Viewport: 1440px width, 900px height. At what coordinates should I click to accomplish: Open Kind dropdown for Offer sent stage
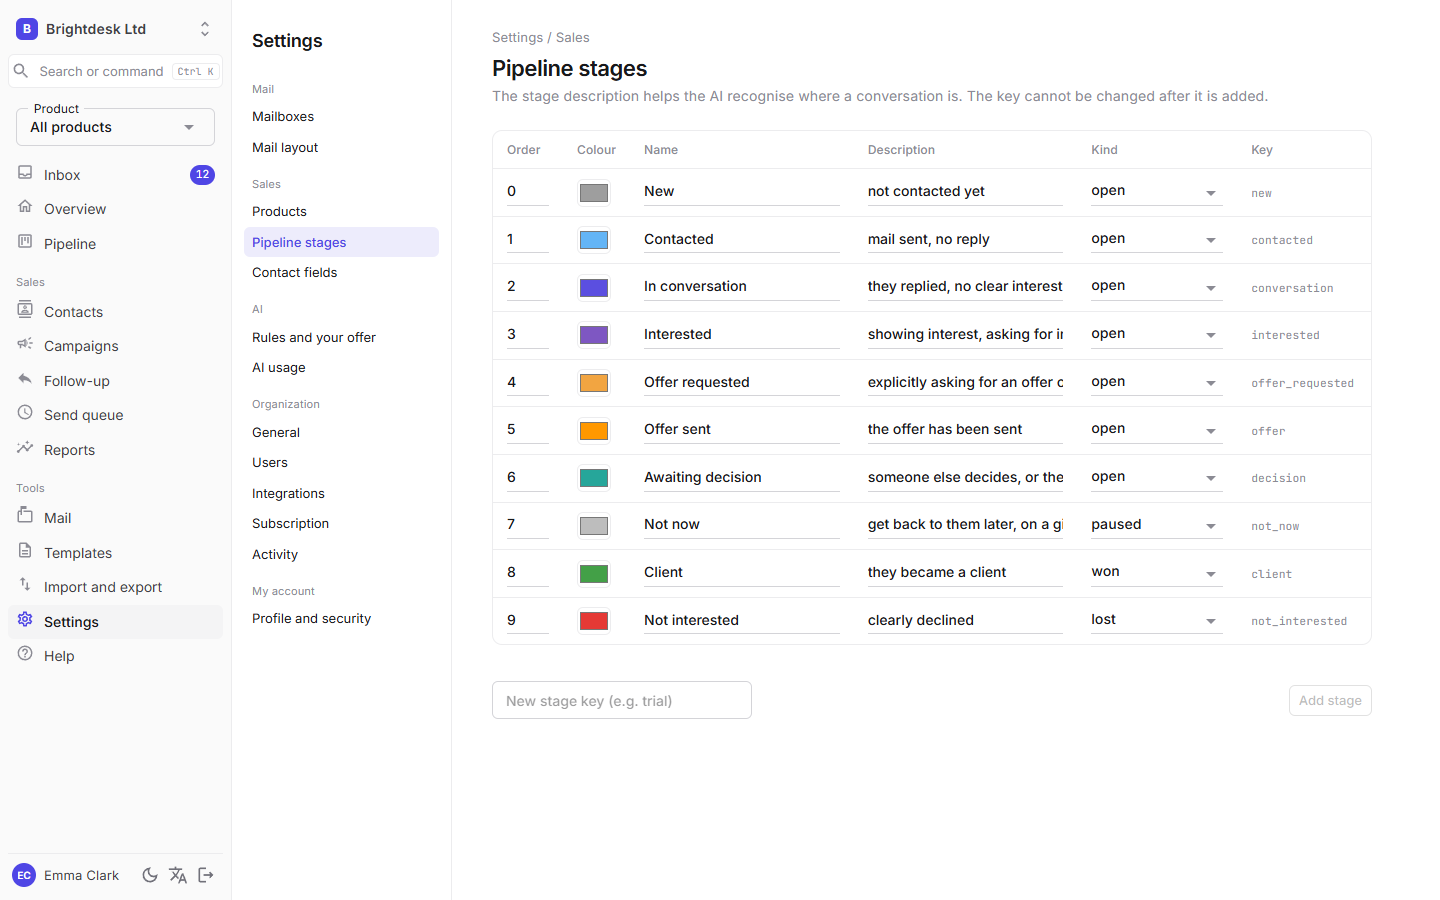(1156, 429)
